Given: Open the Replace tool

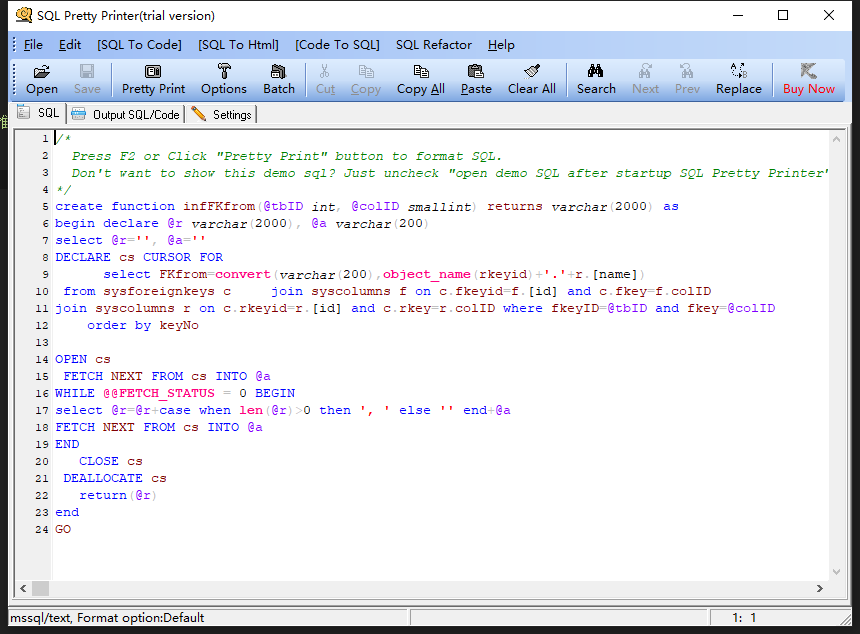Looking at the screenshot, I should 739,80.
